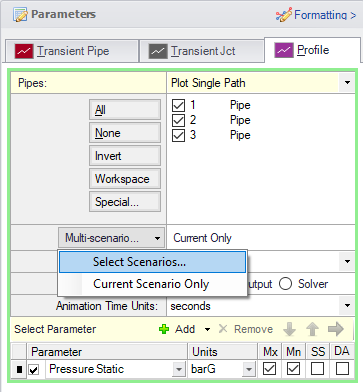Screen dimensions: 363x392
Task: Uncheck pipe 3 checkbox
Action: (x=178, y=135)
